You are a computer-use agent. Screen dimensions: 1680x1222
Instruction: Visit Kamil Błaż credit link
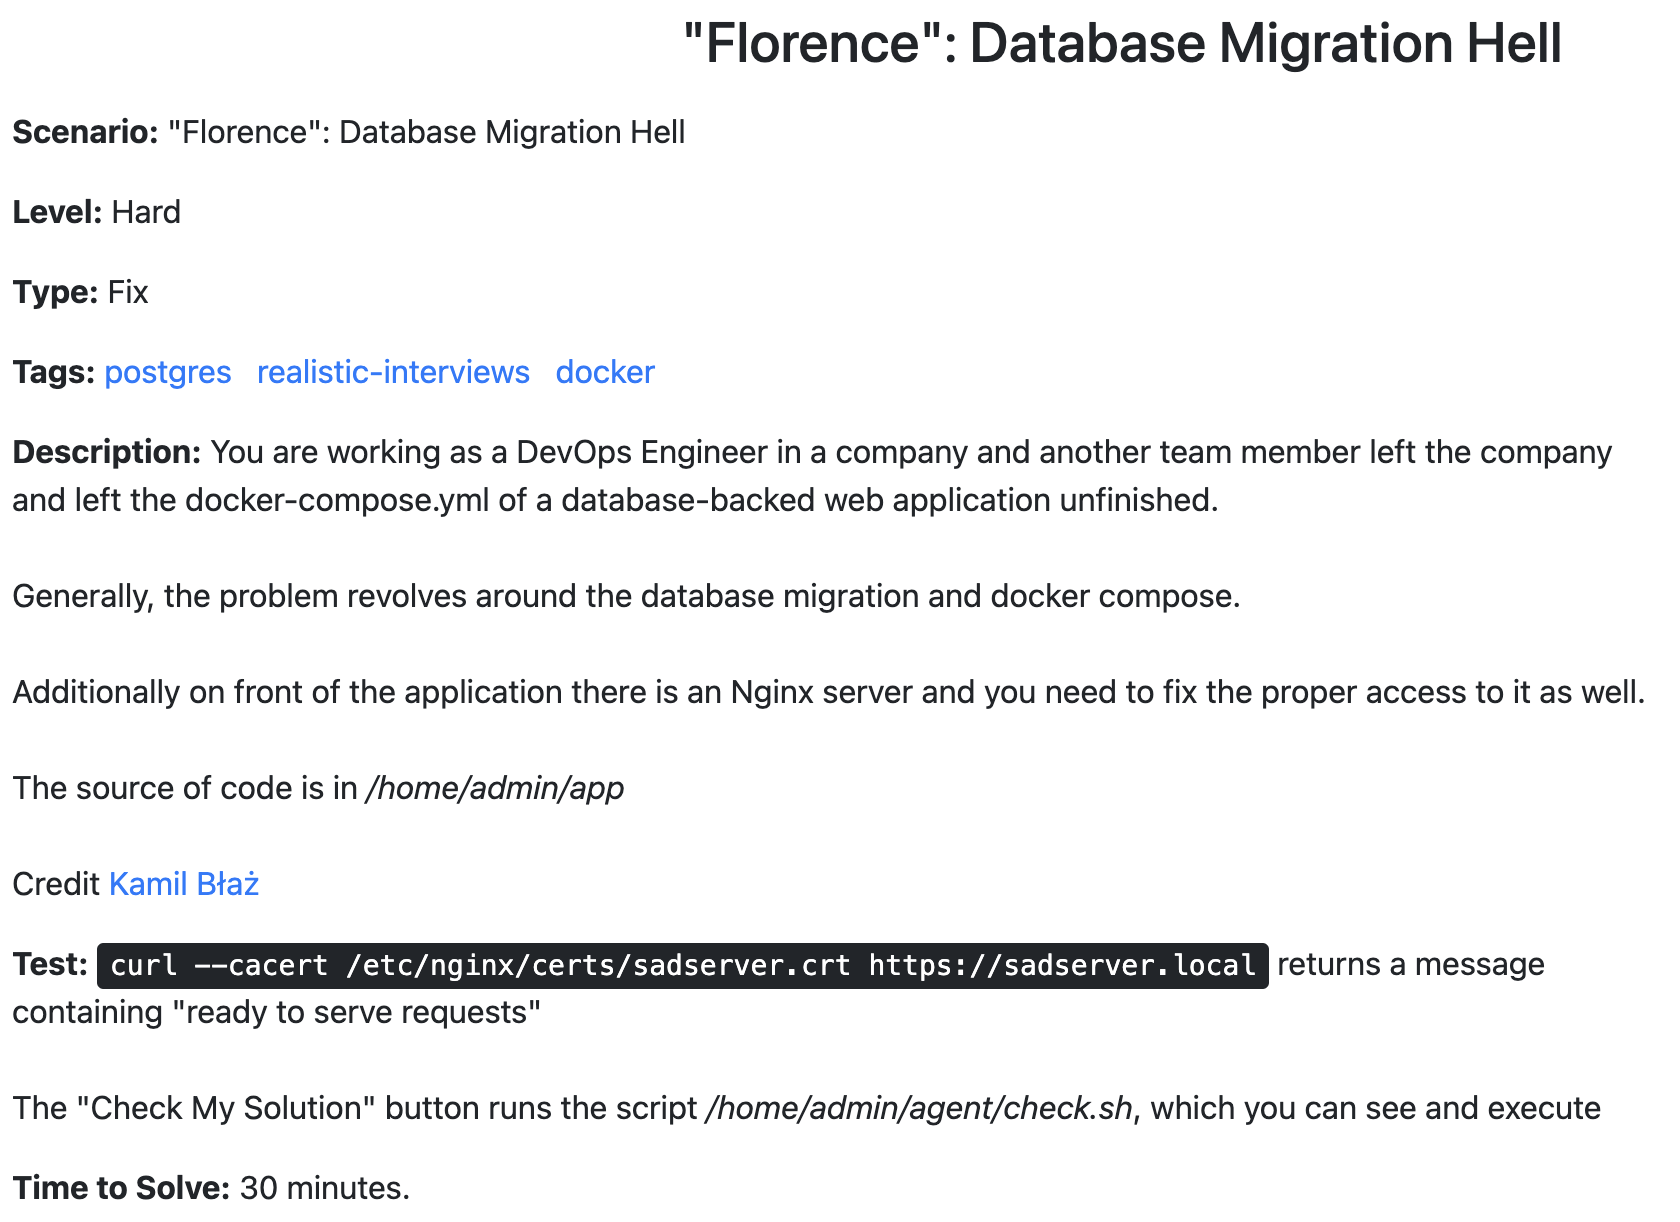click(x=184, y=884)
